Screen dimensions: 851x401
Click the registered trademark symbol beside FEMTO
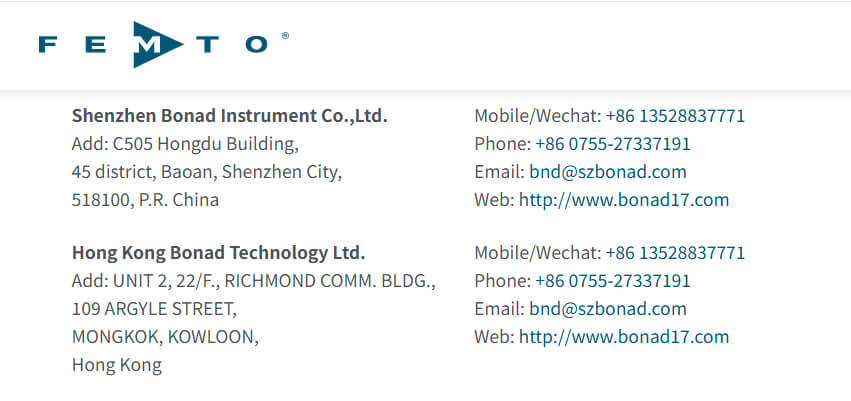(285, 36)
